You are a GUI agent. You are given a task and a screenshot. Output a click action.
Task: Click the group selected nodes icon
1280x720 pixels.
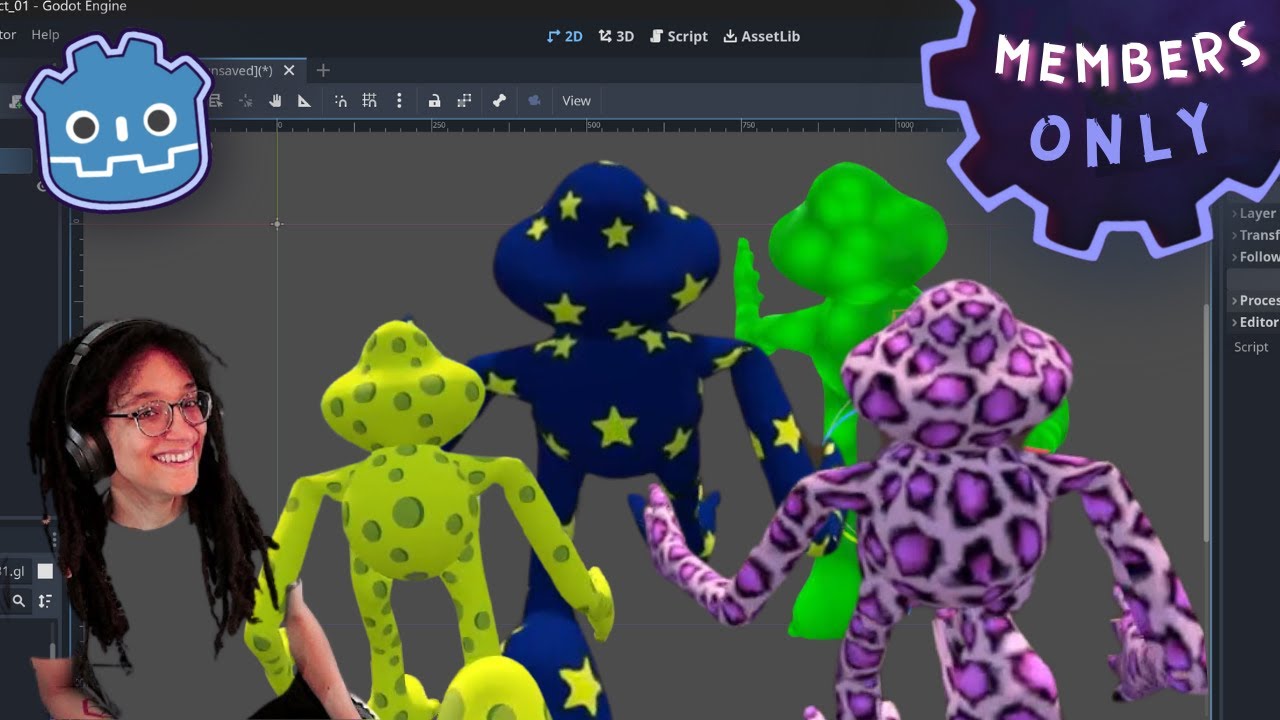tap(464, 100)
